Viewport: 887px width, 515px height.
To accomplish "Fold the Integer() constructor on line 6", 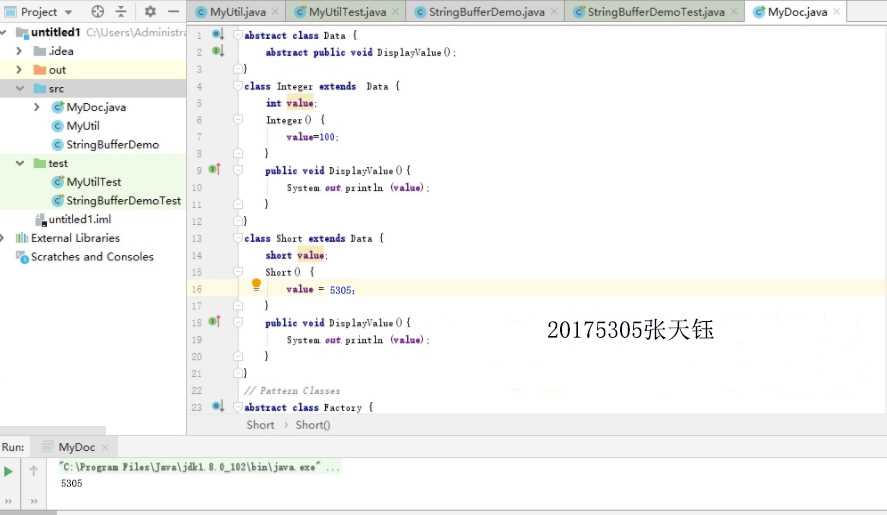I will click(x=238, y=119).
